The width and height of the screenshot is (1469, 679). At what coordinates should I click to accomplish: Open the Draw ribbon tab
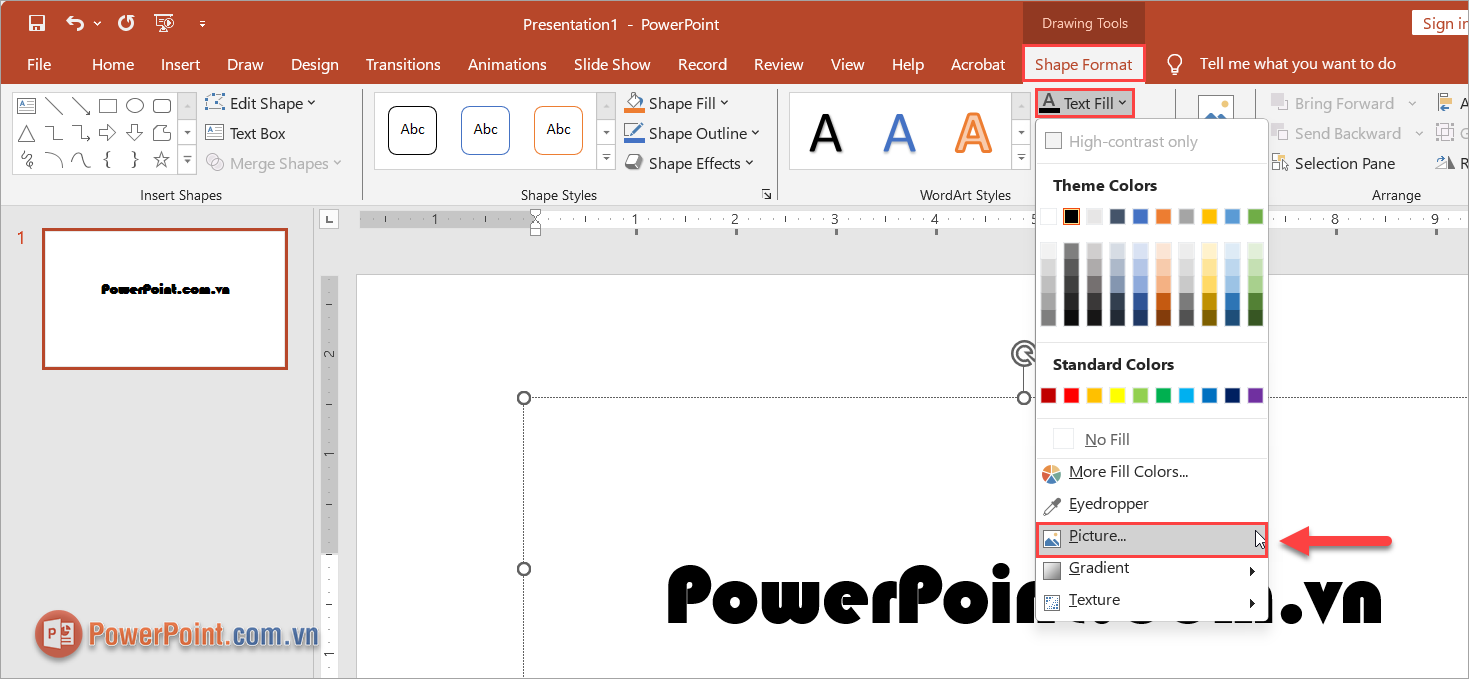(x=245, y=63)
